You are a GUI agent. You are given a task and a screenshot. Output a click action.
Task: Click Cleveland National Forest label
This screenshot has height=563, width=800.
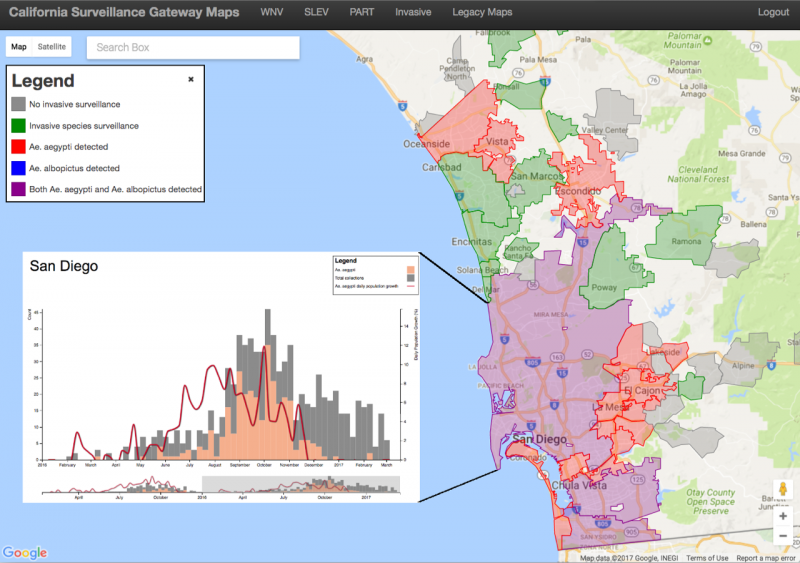[x=698, y=174]
